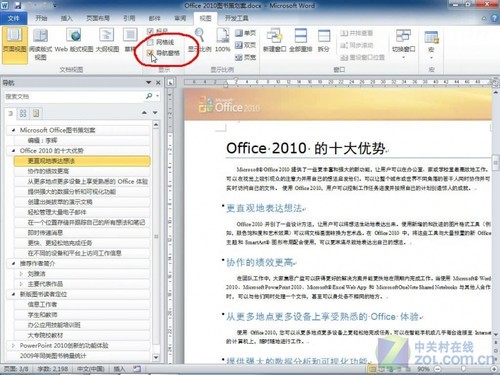Jump to 协作的绩效更高 in navigation pane
Screen dimensions: 500x375
point(82,171)
